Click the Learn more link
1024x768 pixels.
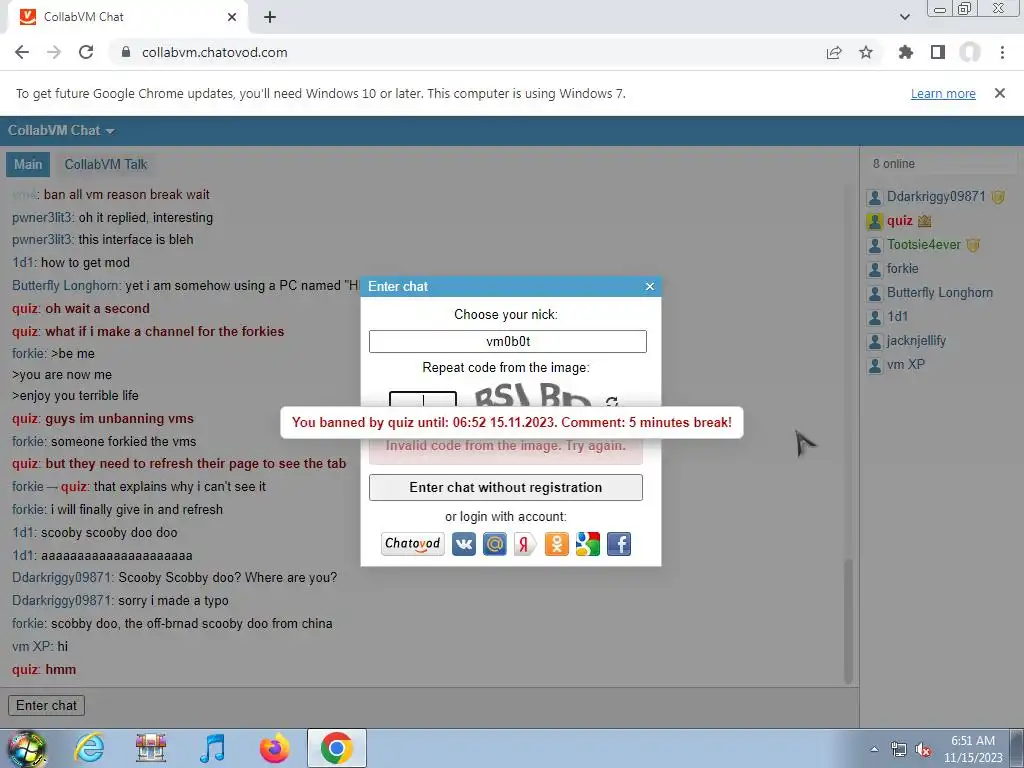pos(943,93)
